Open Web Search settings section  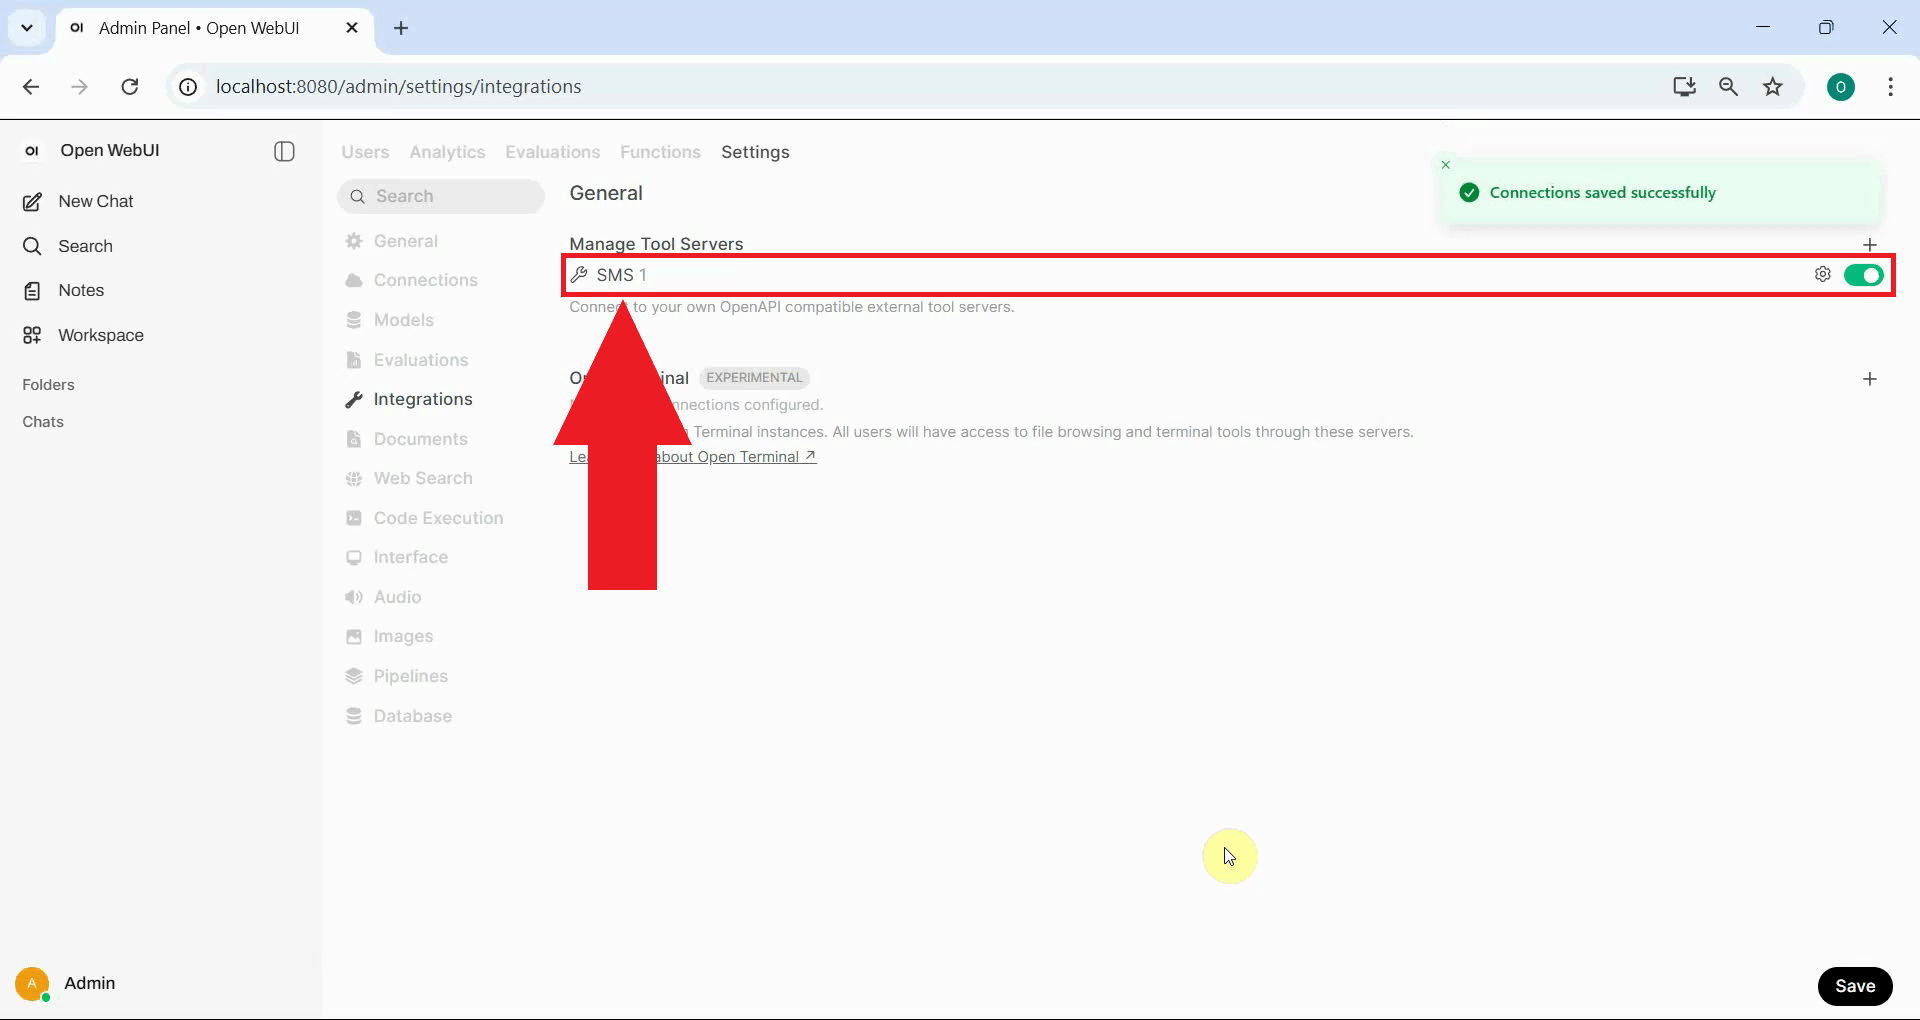[x=422, y=478]
